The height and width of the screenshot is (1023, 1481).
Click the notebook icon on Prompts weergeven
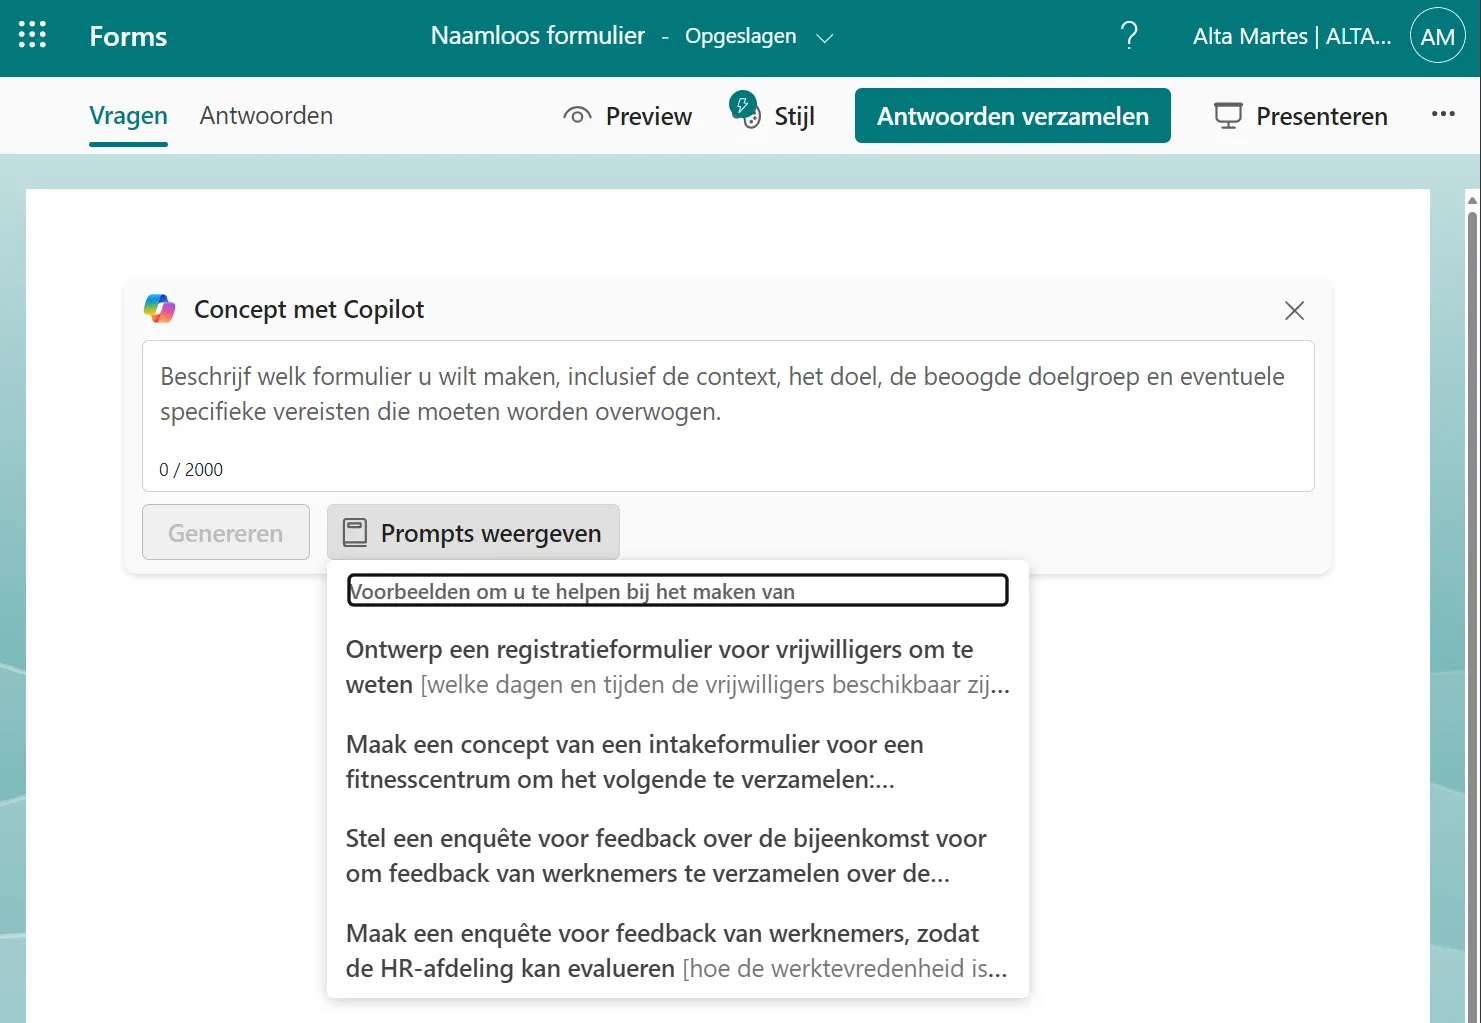354,531
